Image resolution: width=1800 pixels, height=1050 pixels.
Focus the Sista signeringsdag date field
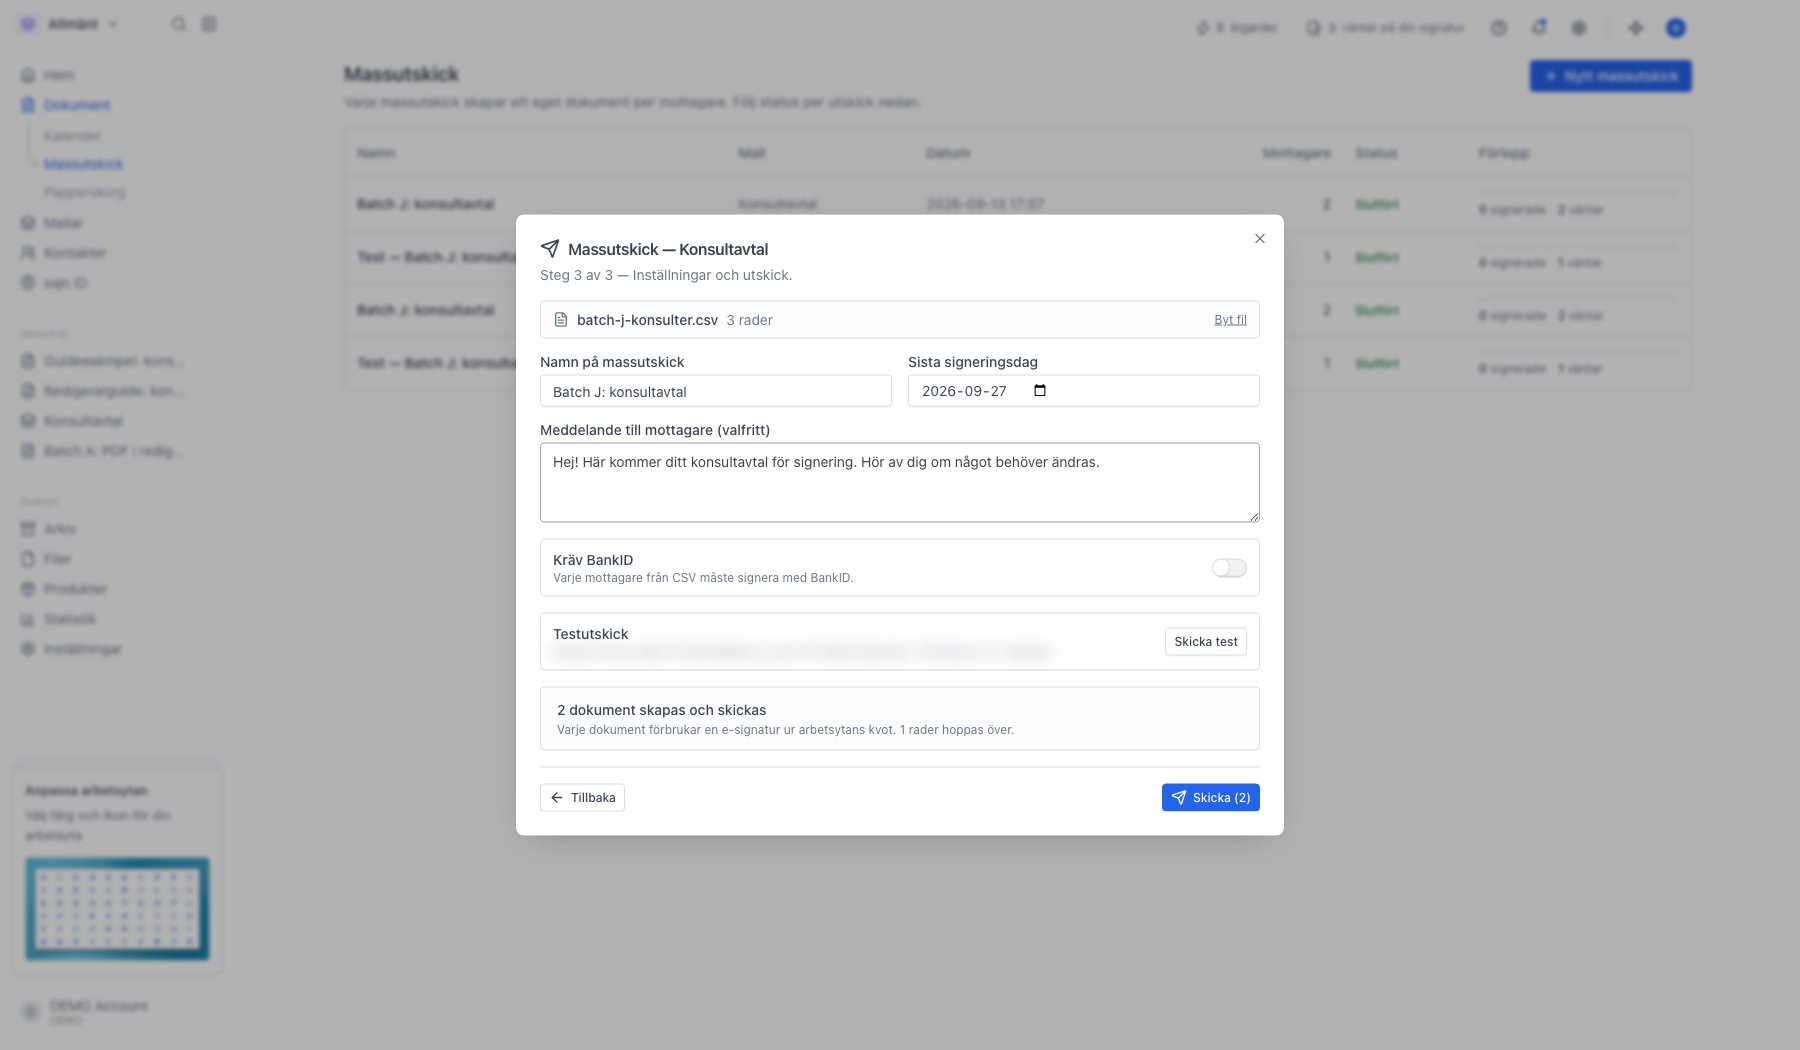pos(1084,391)
